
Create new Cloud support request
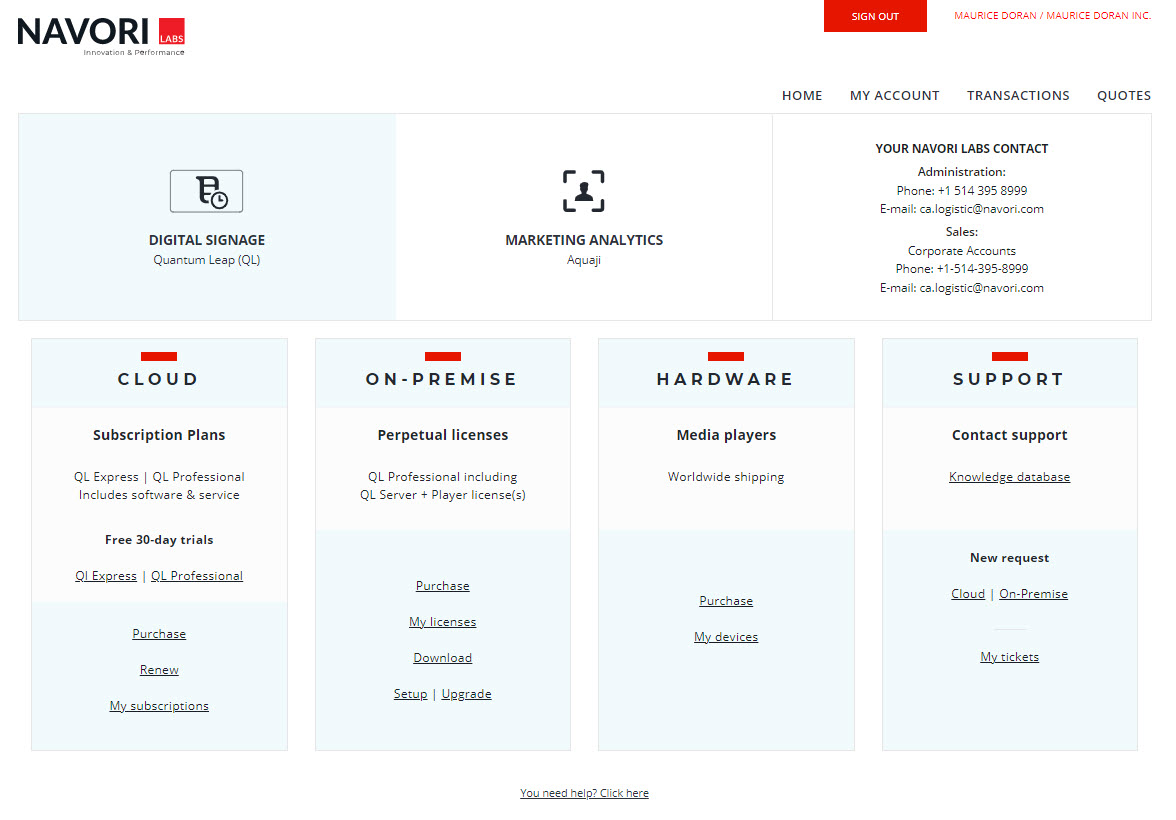[x=968, y=593]
